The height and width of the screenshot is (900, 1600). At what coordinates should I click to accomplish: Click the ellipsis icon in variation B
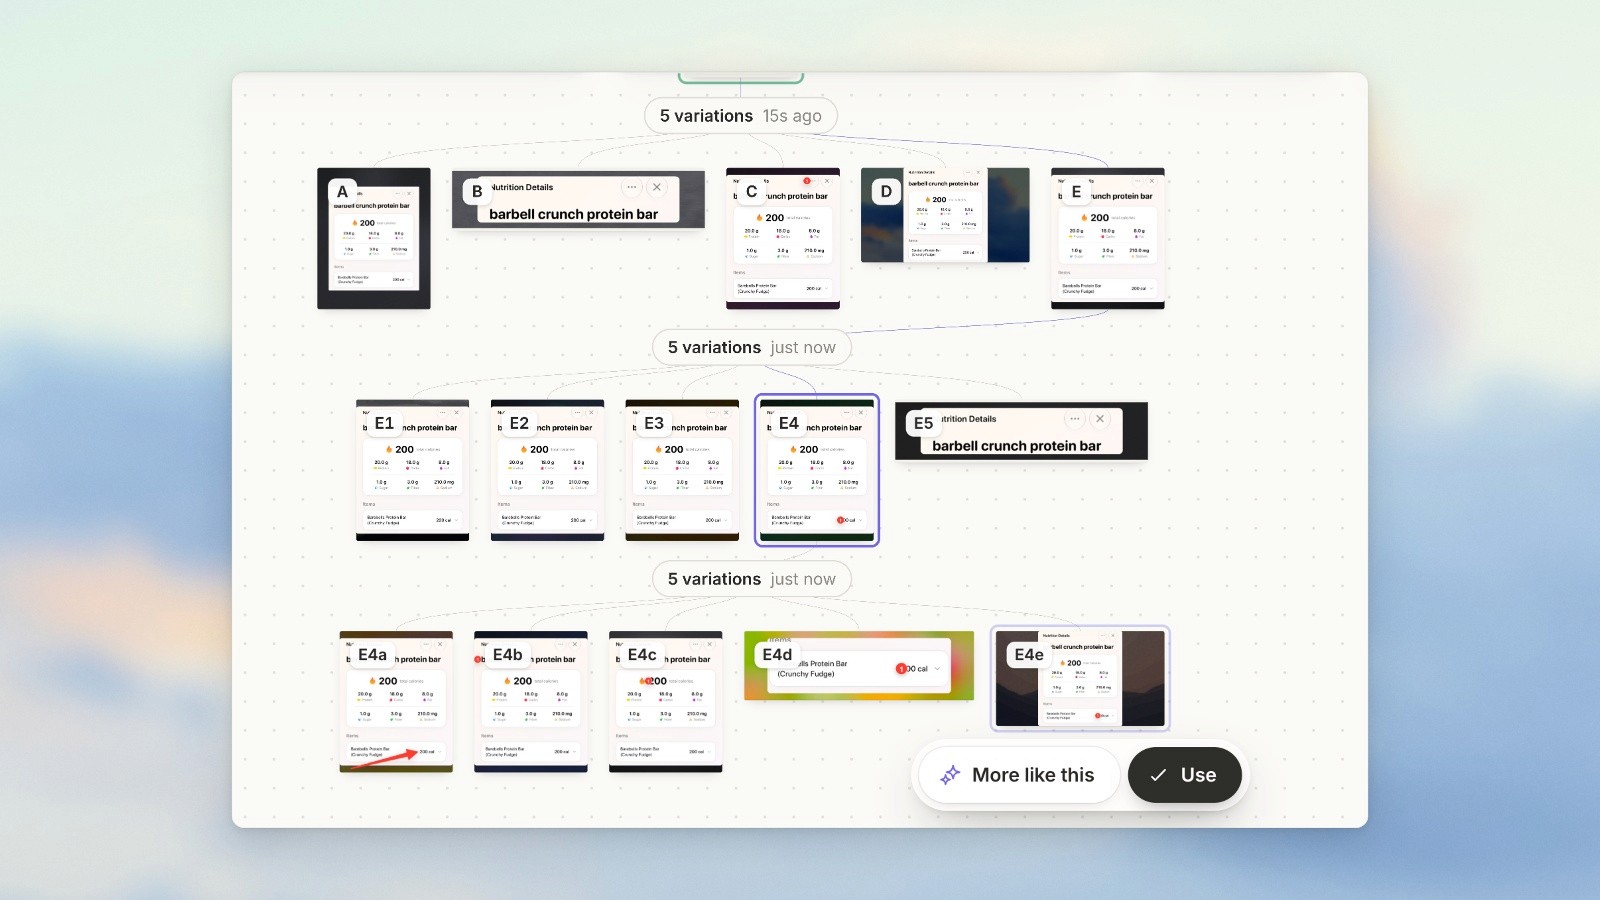(x=631, y=187)
